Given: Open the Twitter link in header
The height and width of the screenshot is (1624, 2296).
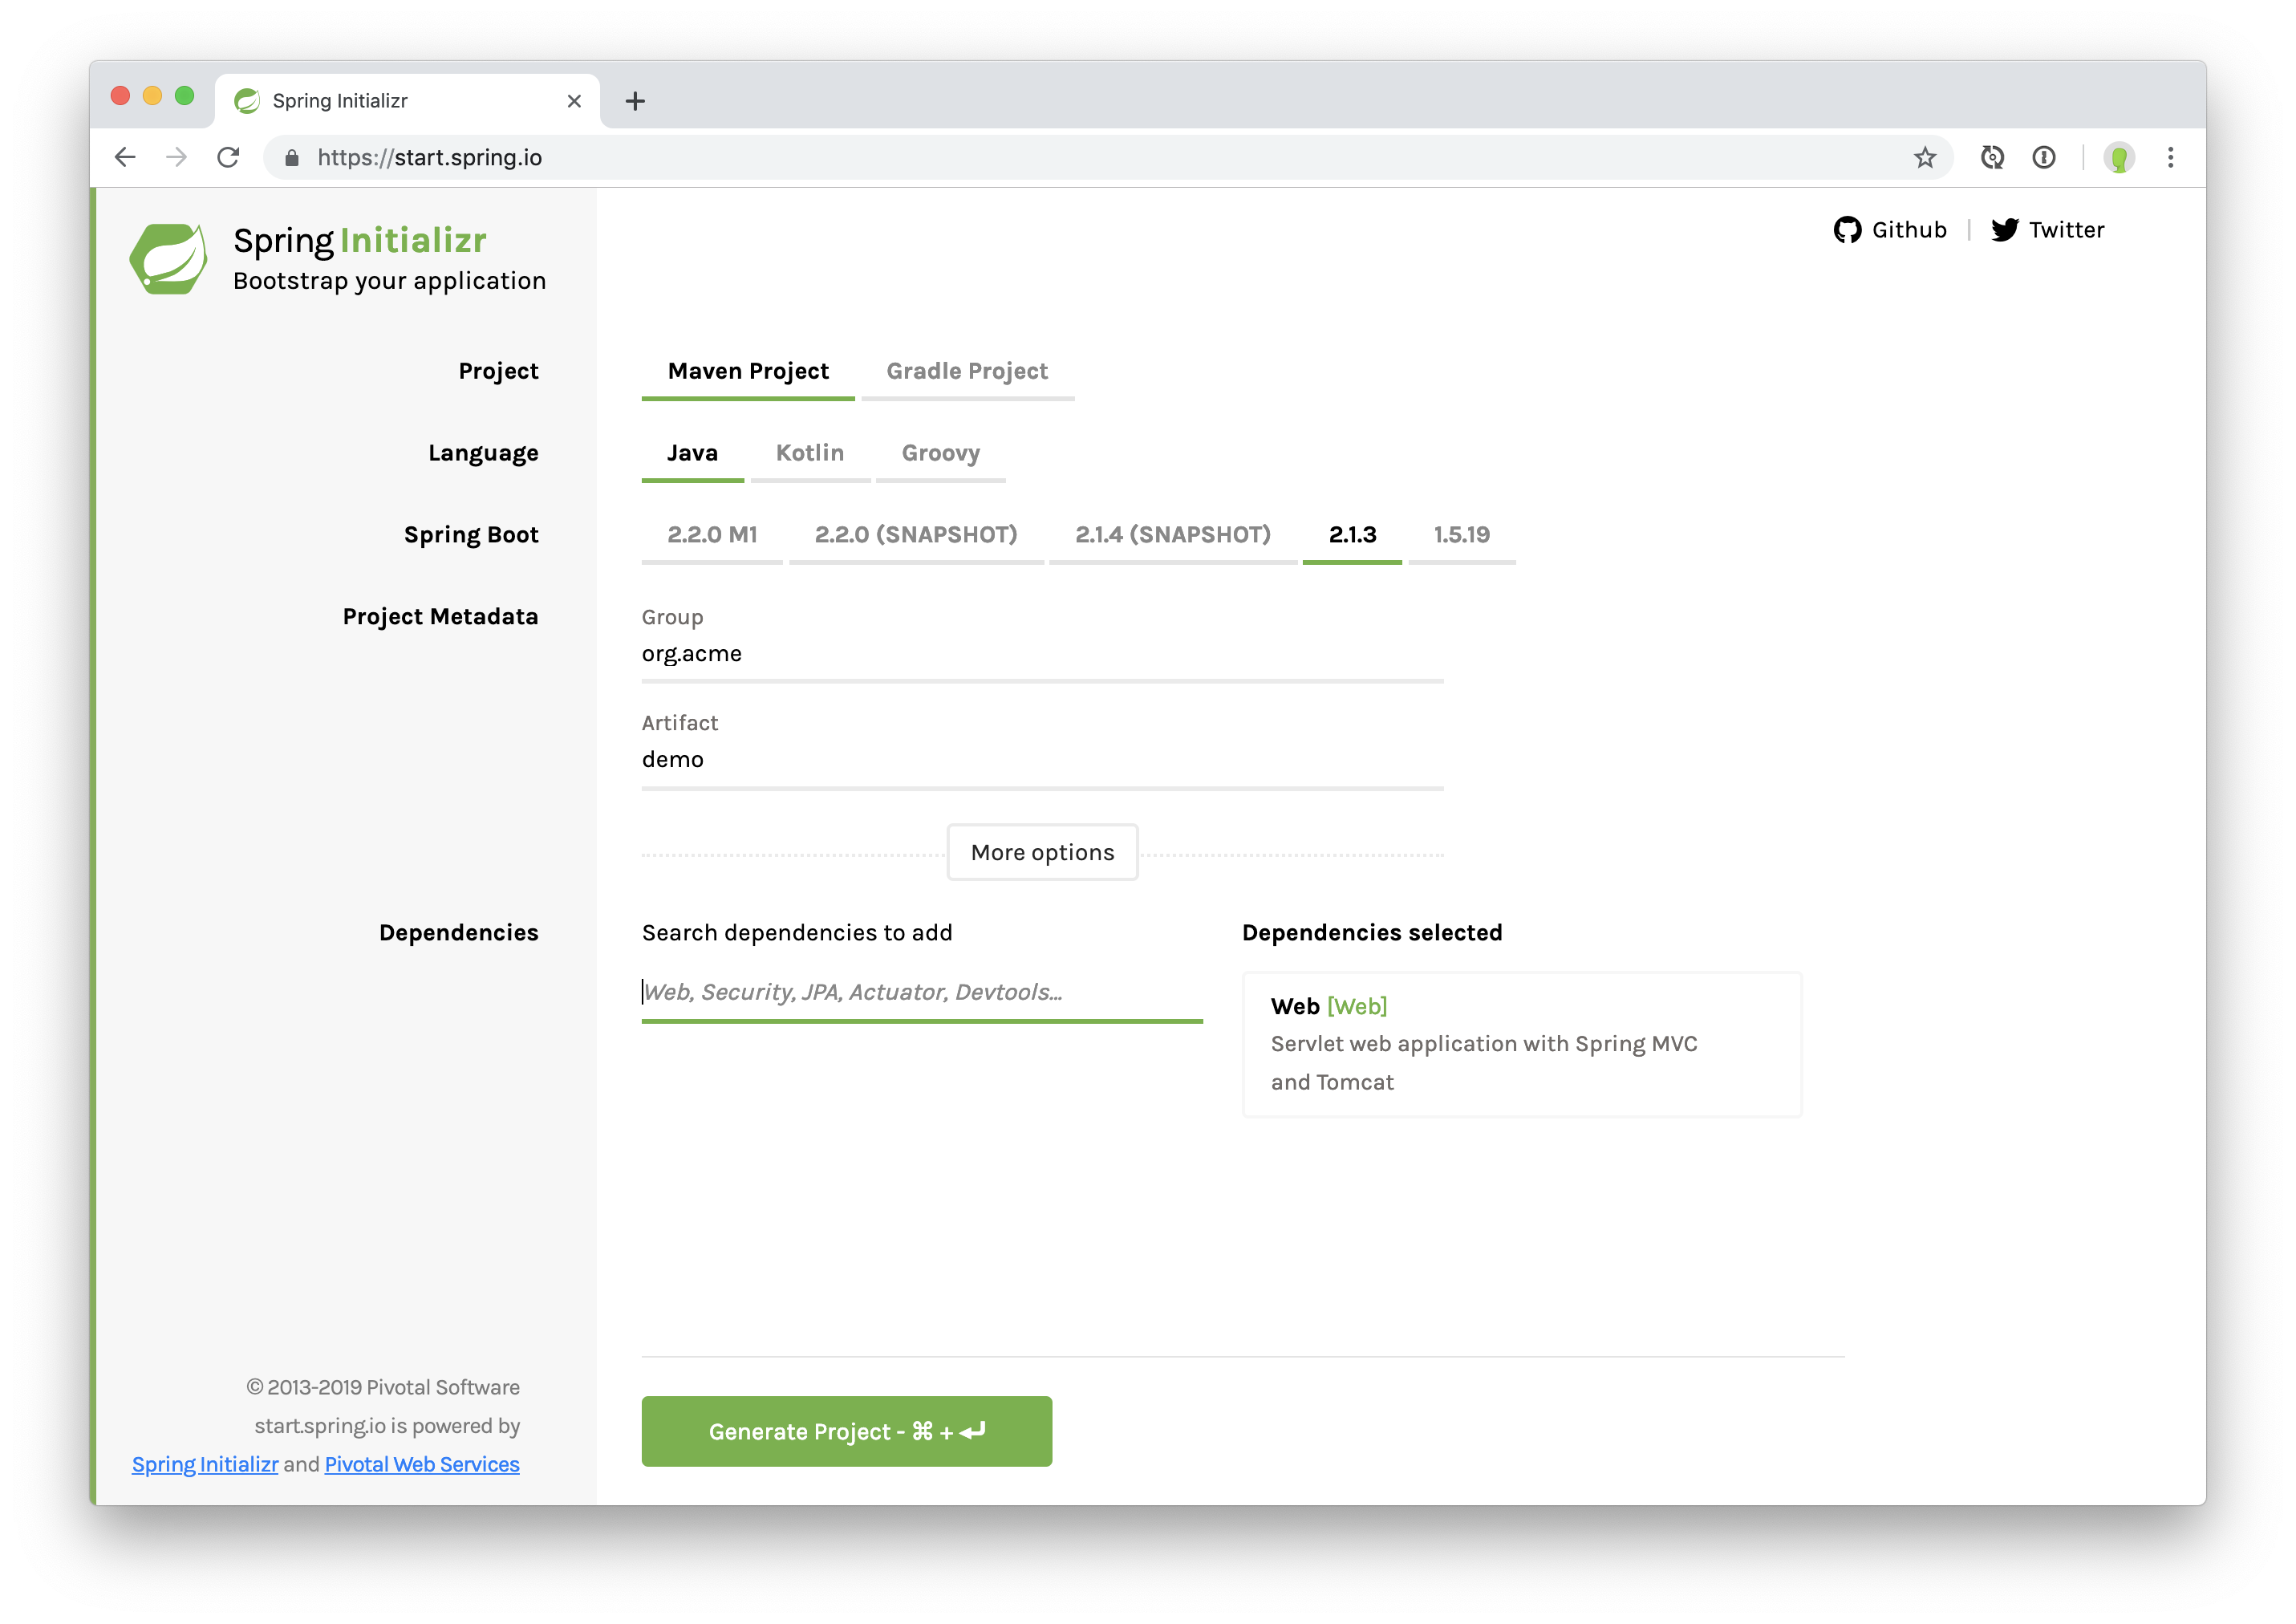Looking at the screenshot, I should pos(2047,230).
